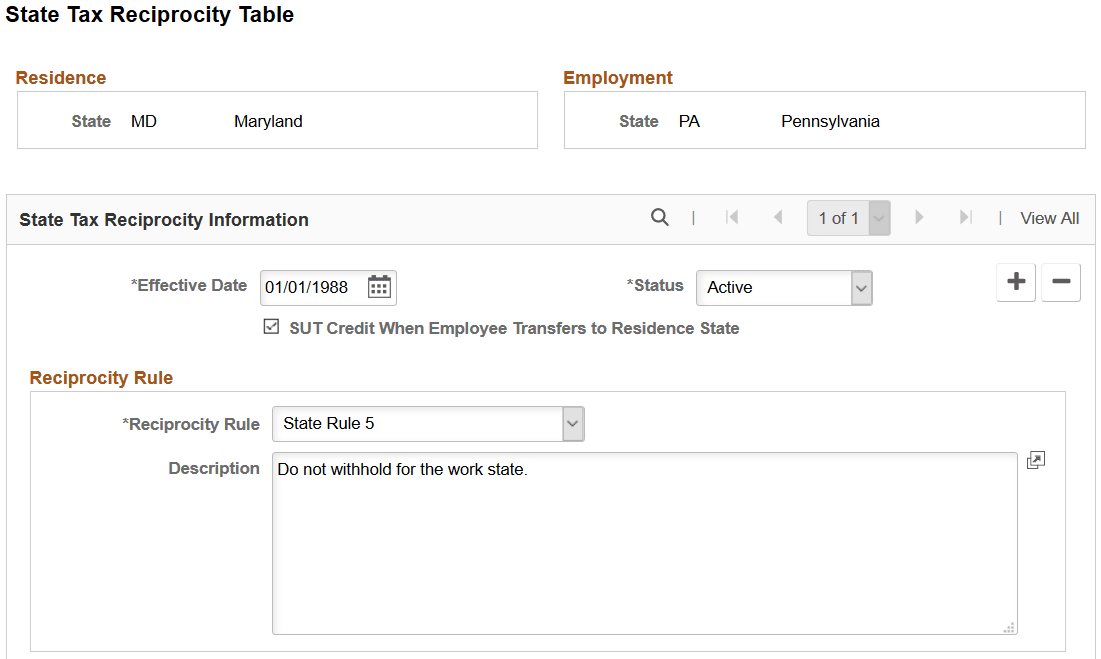The image size is (1101, 659).
Task: Expand the row selector next to 1 of 1
Action: [x=878, y=217]
